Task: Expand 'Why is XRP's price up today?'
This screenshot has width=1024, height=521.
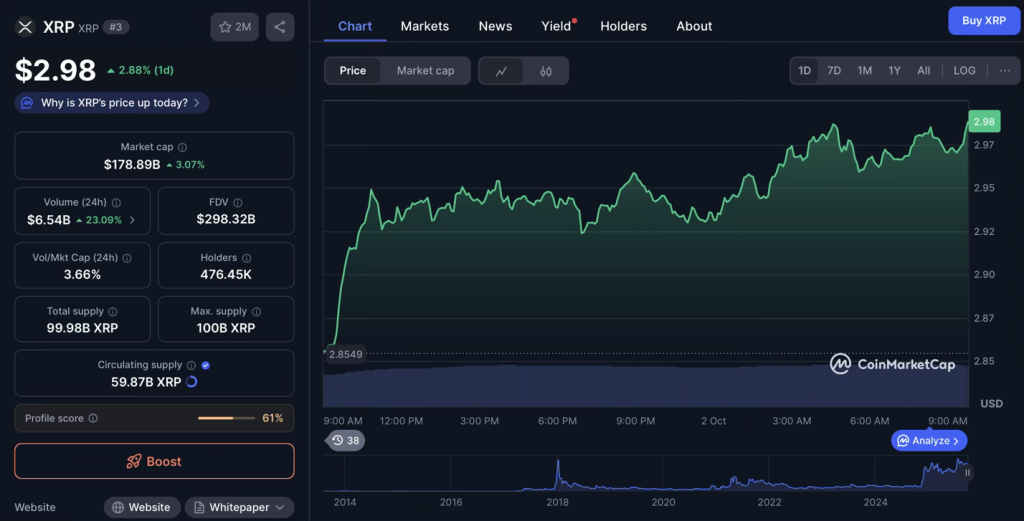Action: (112, 103)
